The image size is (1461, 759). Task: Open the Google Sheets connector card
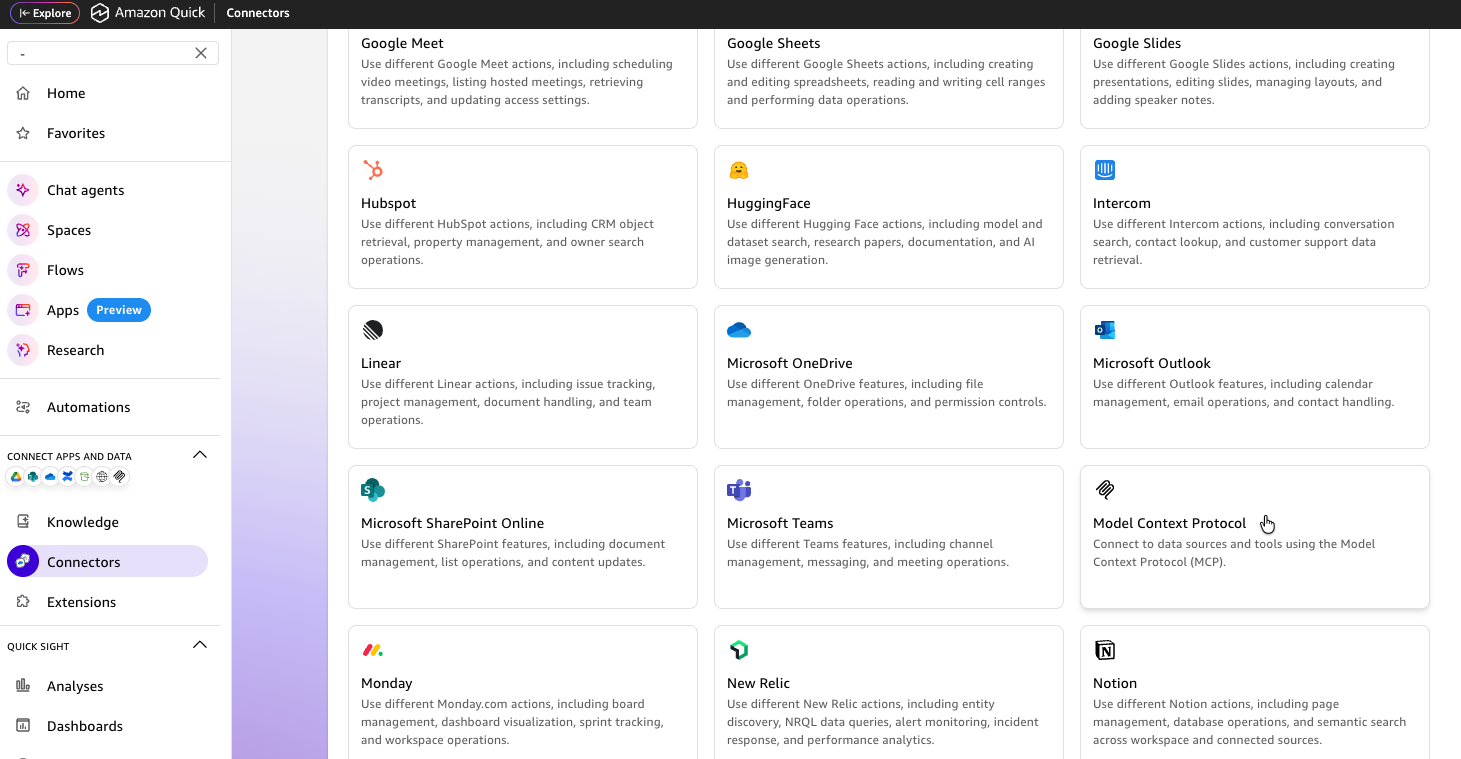(x=889, y=79)
